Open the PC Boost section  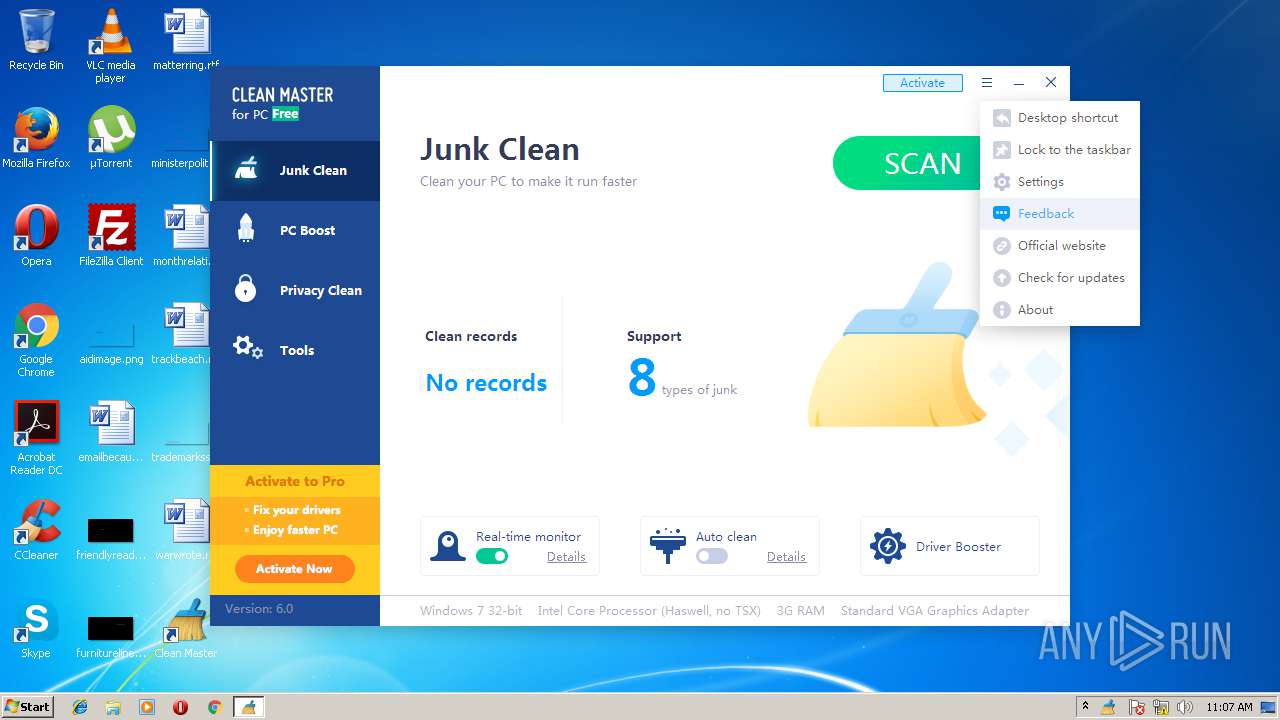(295, 231)
